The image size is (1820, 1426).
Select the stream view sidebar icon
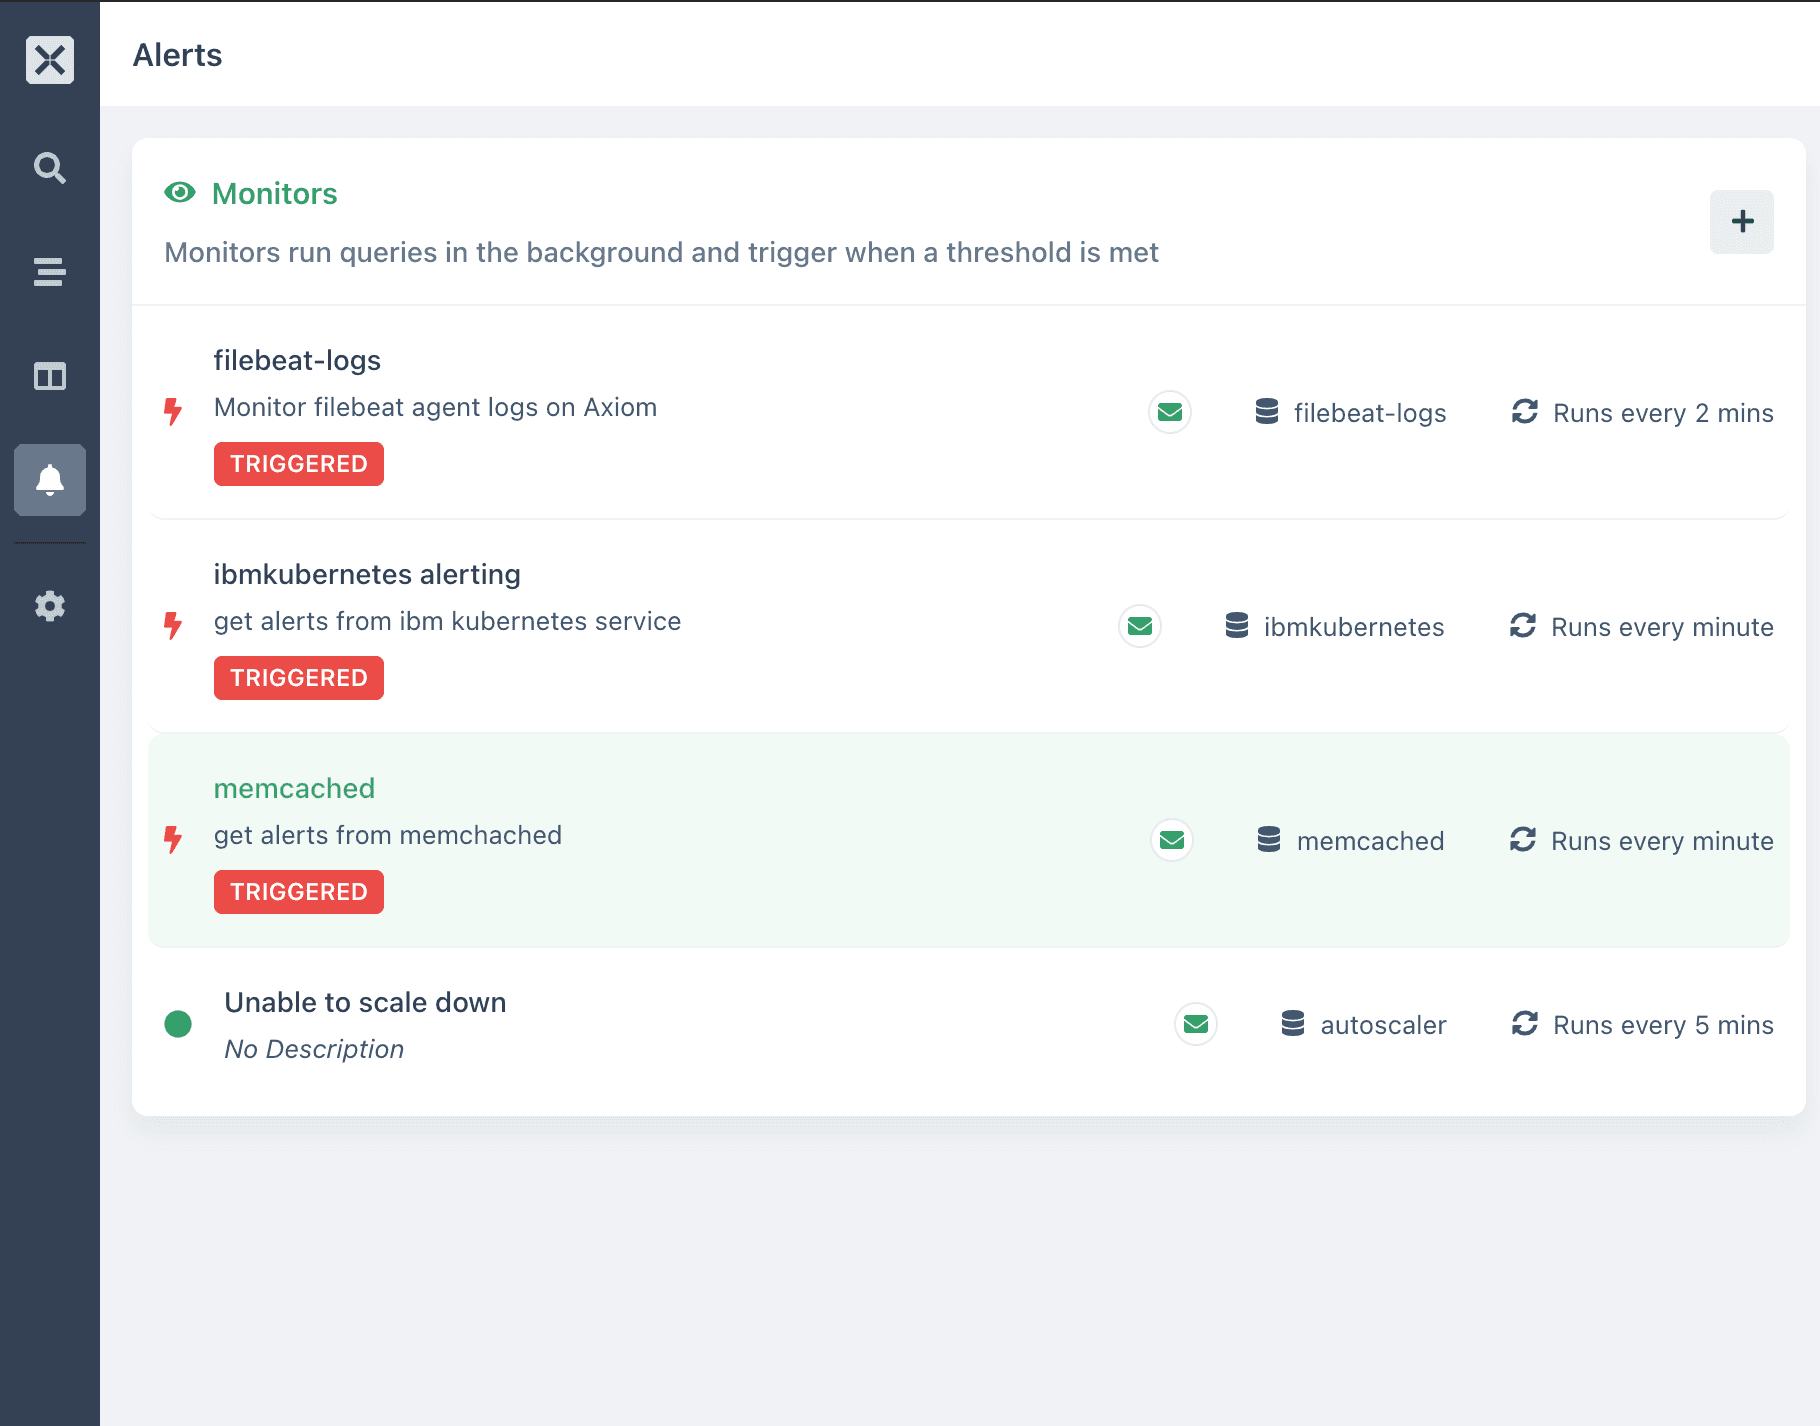point(49,272)
